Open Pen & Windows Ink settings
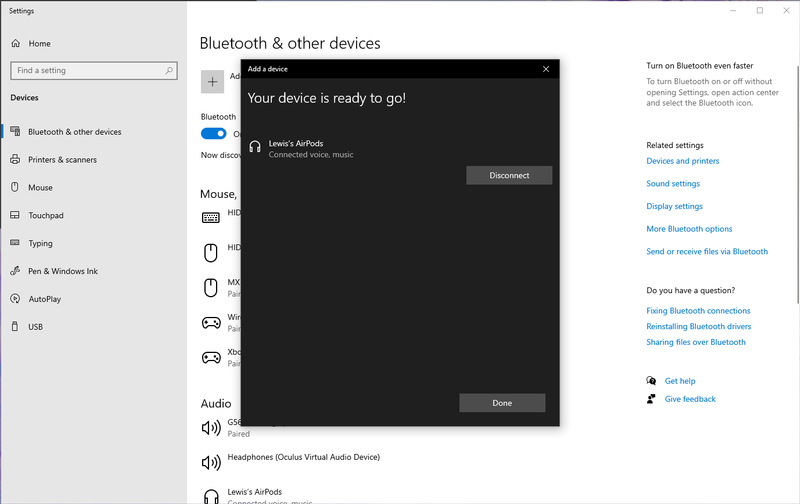This screenshot has height=504, width=800. (x=63, y=271)
